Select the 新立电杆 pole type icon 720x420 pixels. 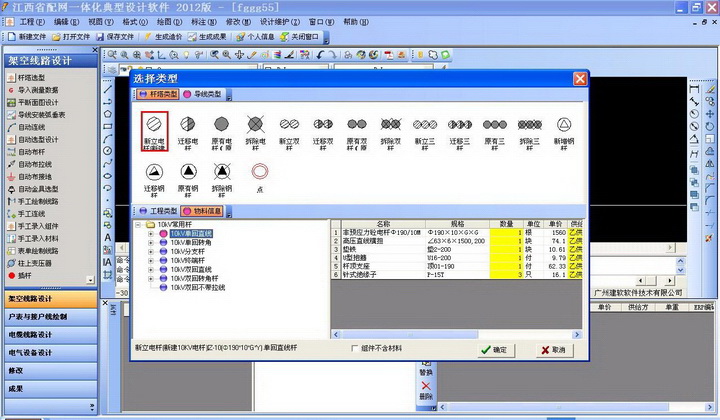(154, 131)
